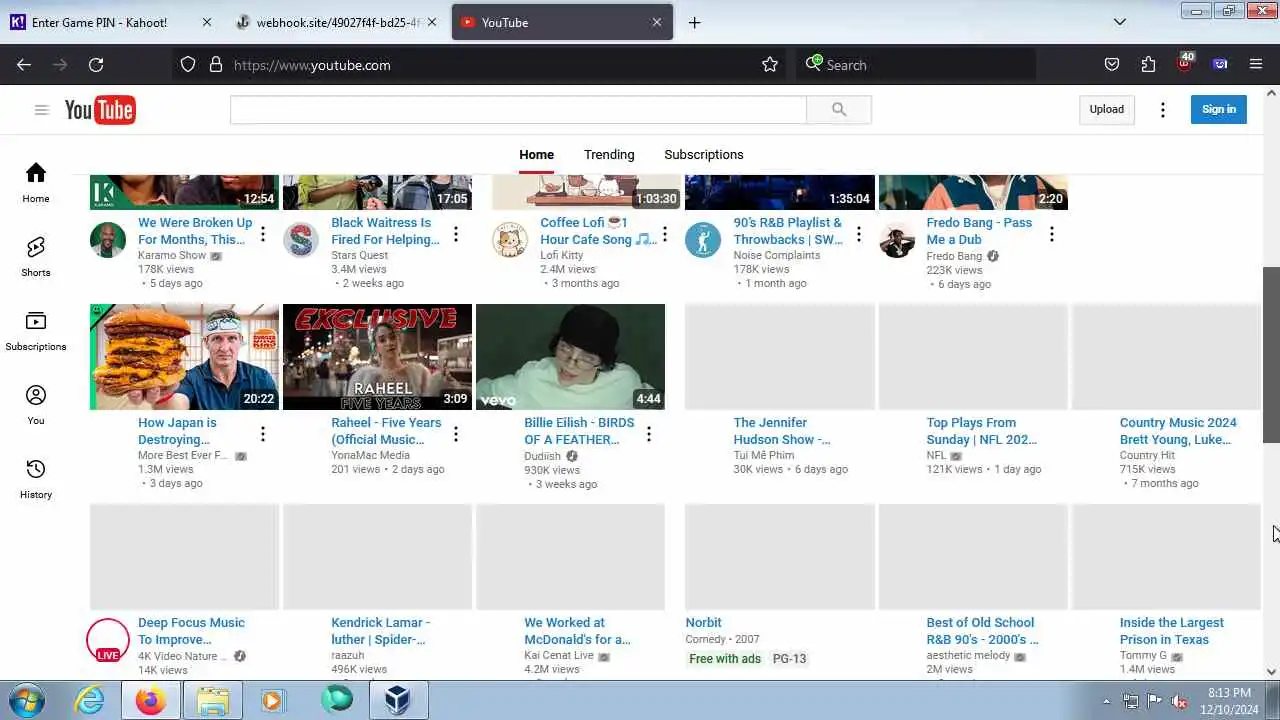Click the Firefox taskbar icon
The image size is (1280, 720).
(151, 700)
